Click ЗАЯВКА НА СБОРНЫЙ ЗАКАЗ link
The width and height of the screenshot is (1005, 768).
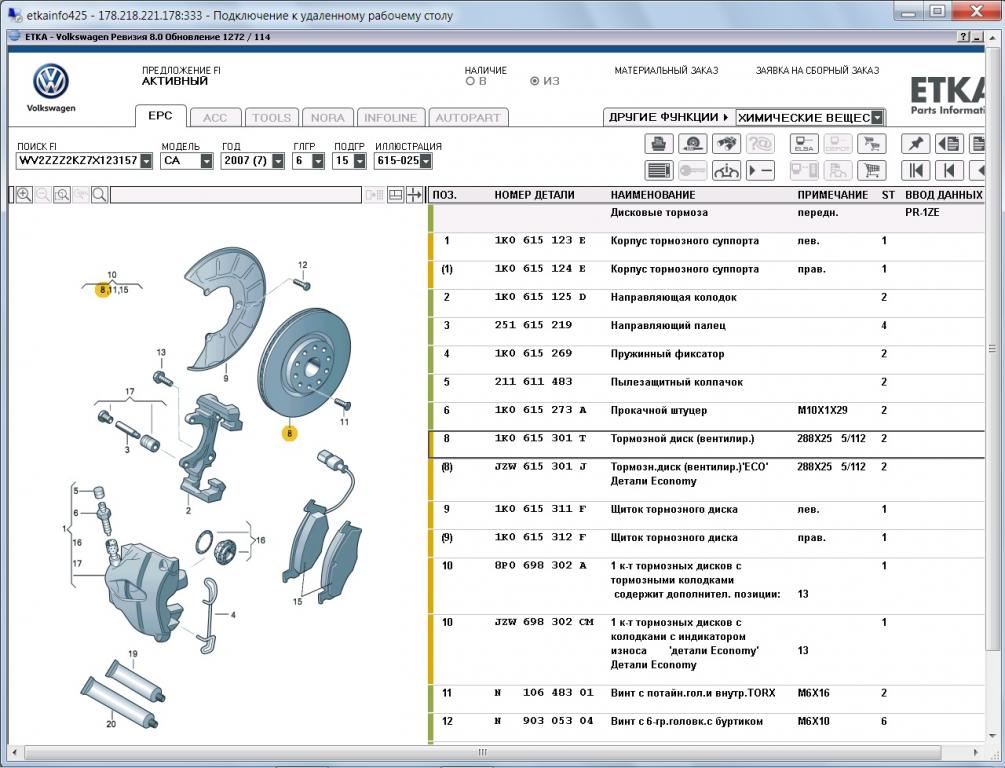[x=817, y=71]
